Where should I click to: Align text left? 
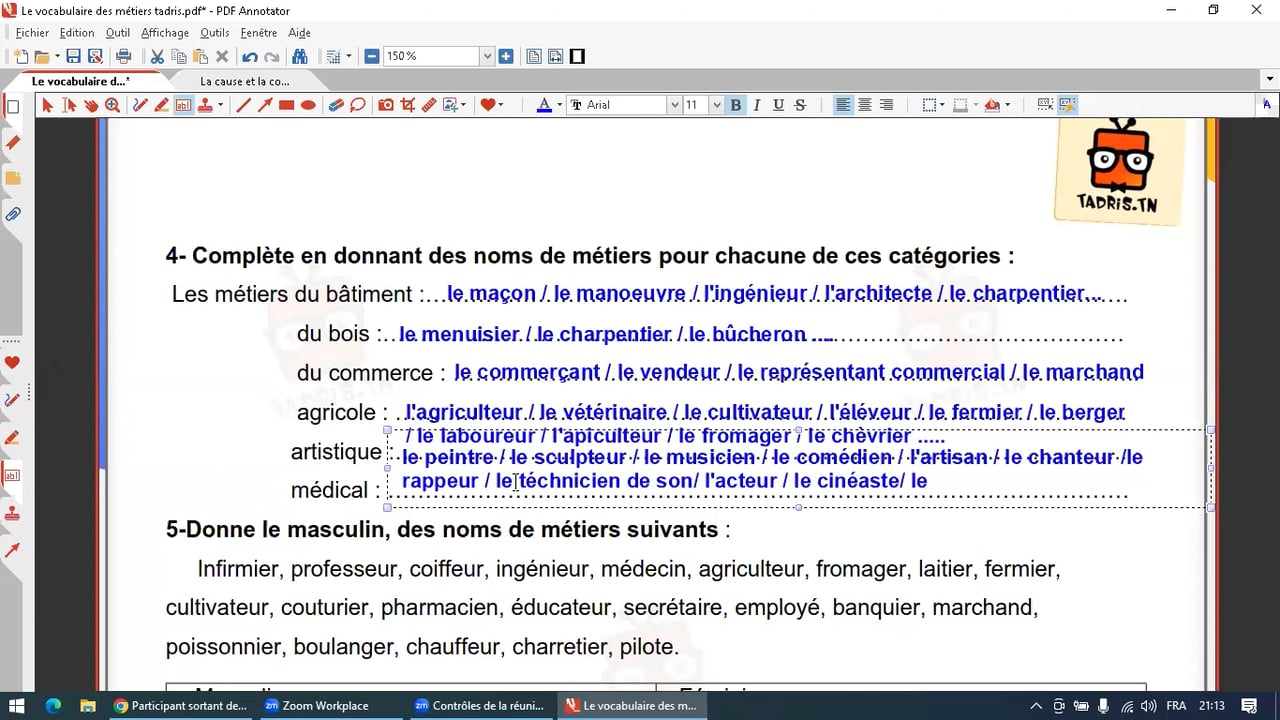coord(844,105)
